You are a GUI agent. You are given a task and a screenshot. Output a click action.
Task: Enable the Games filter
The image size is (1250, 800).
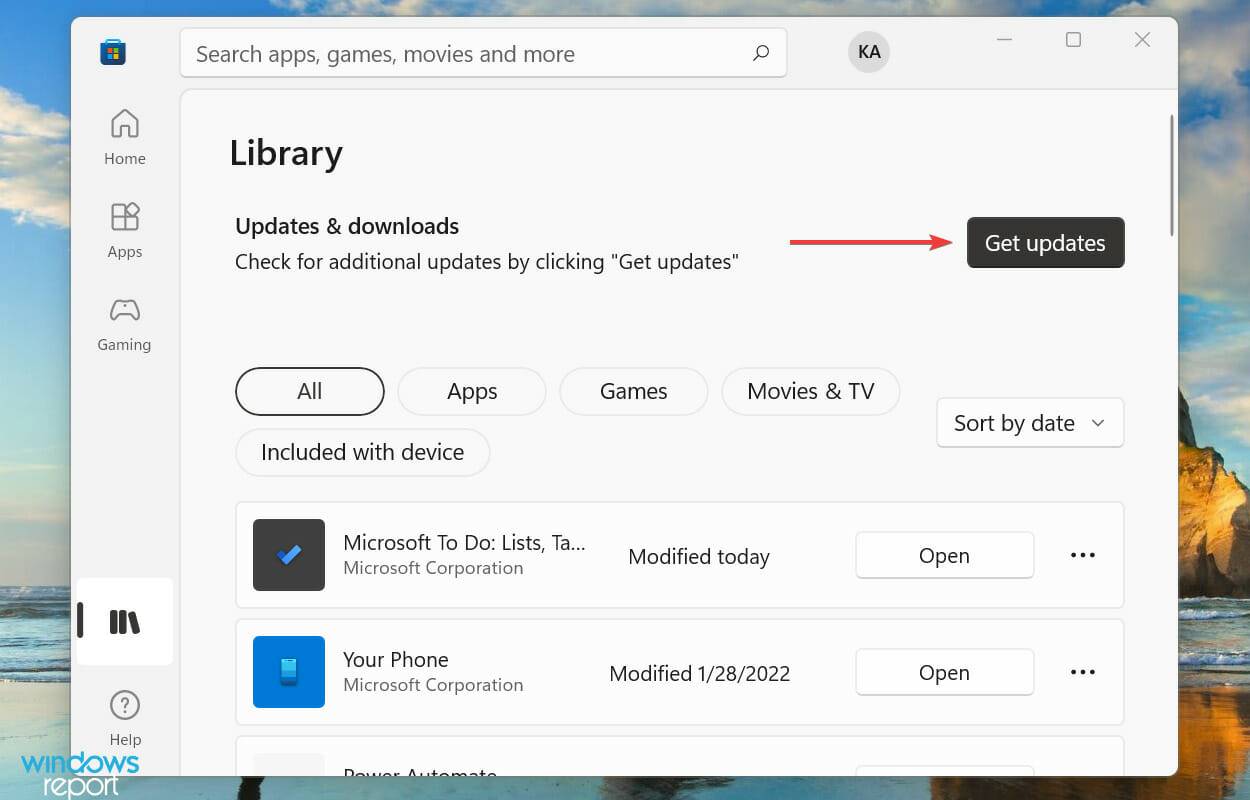tap(633, 391)
